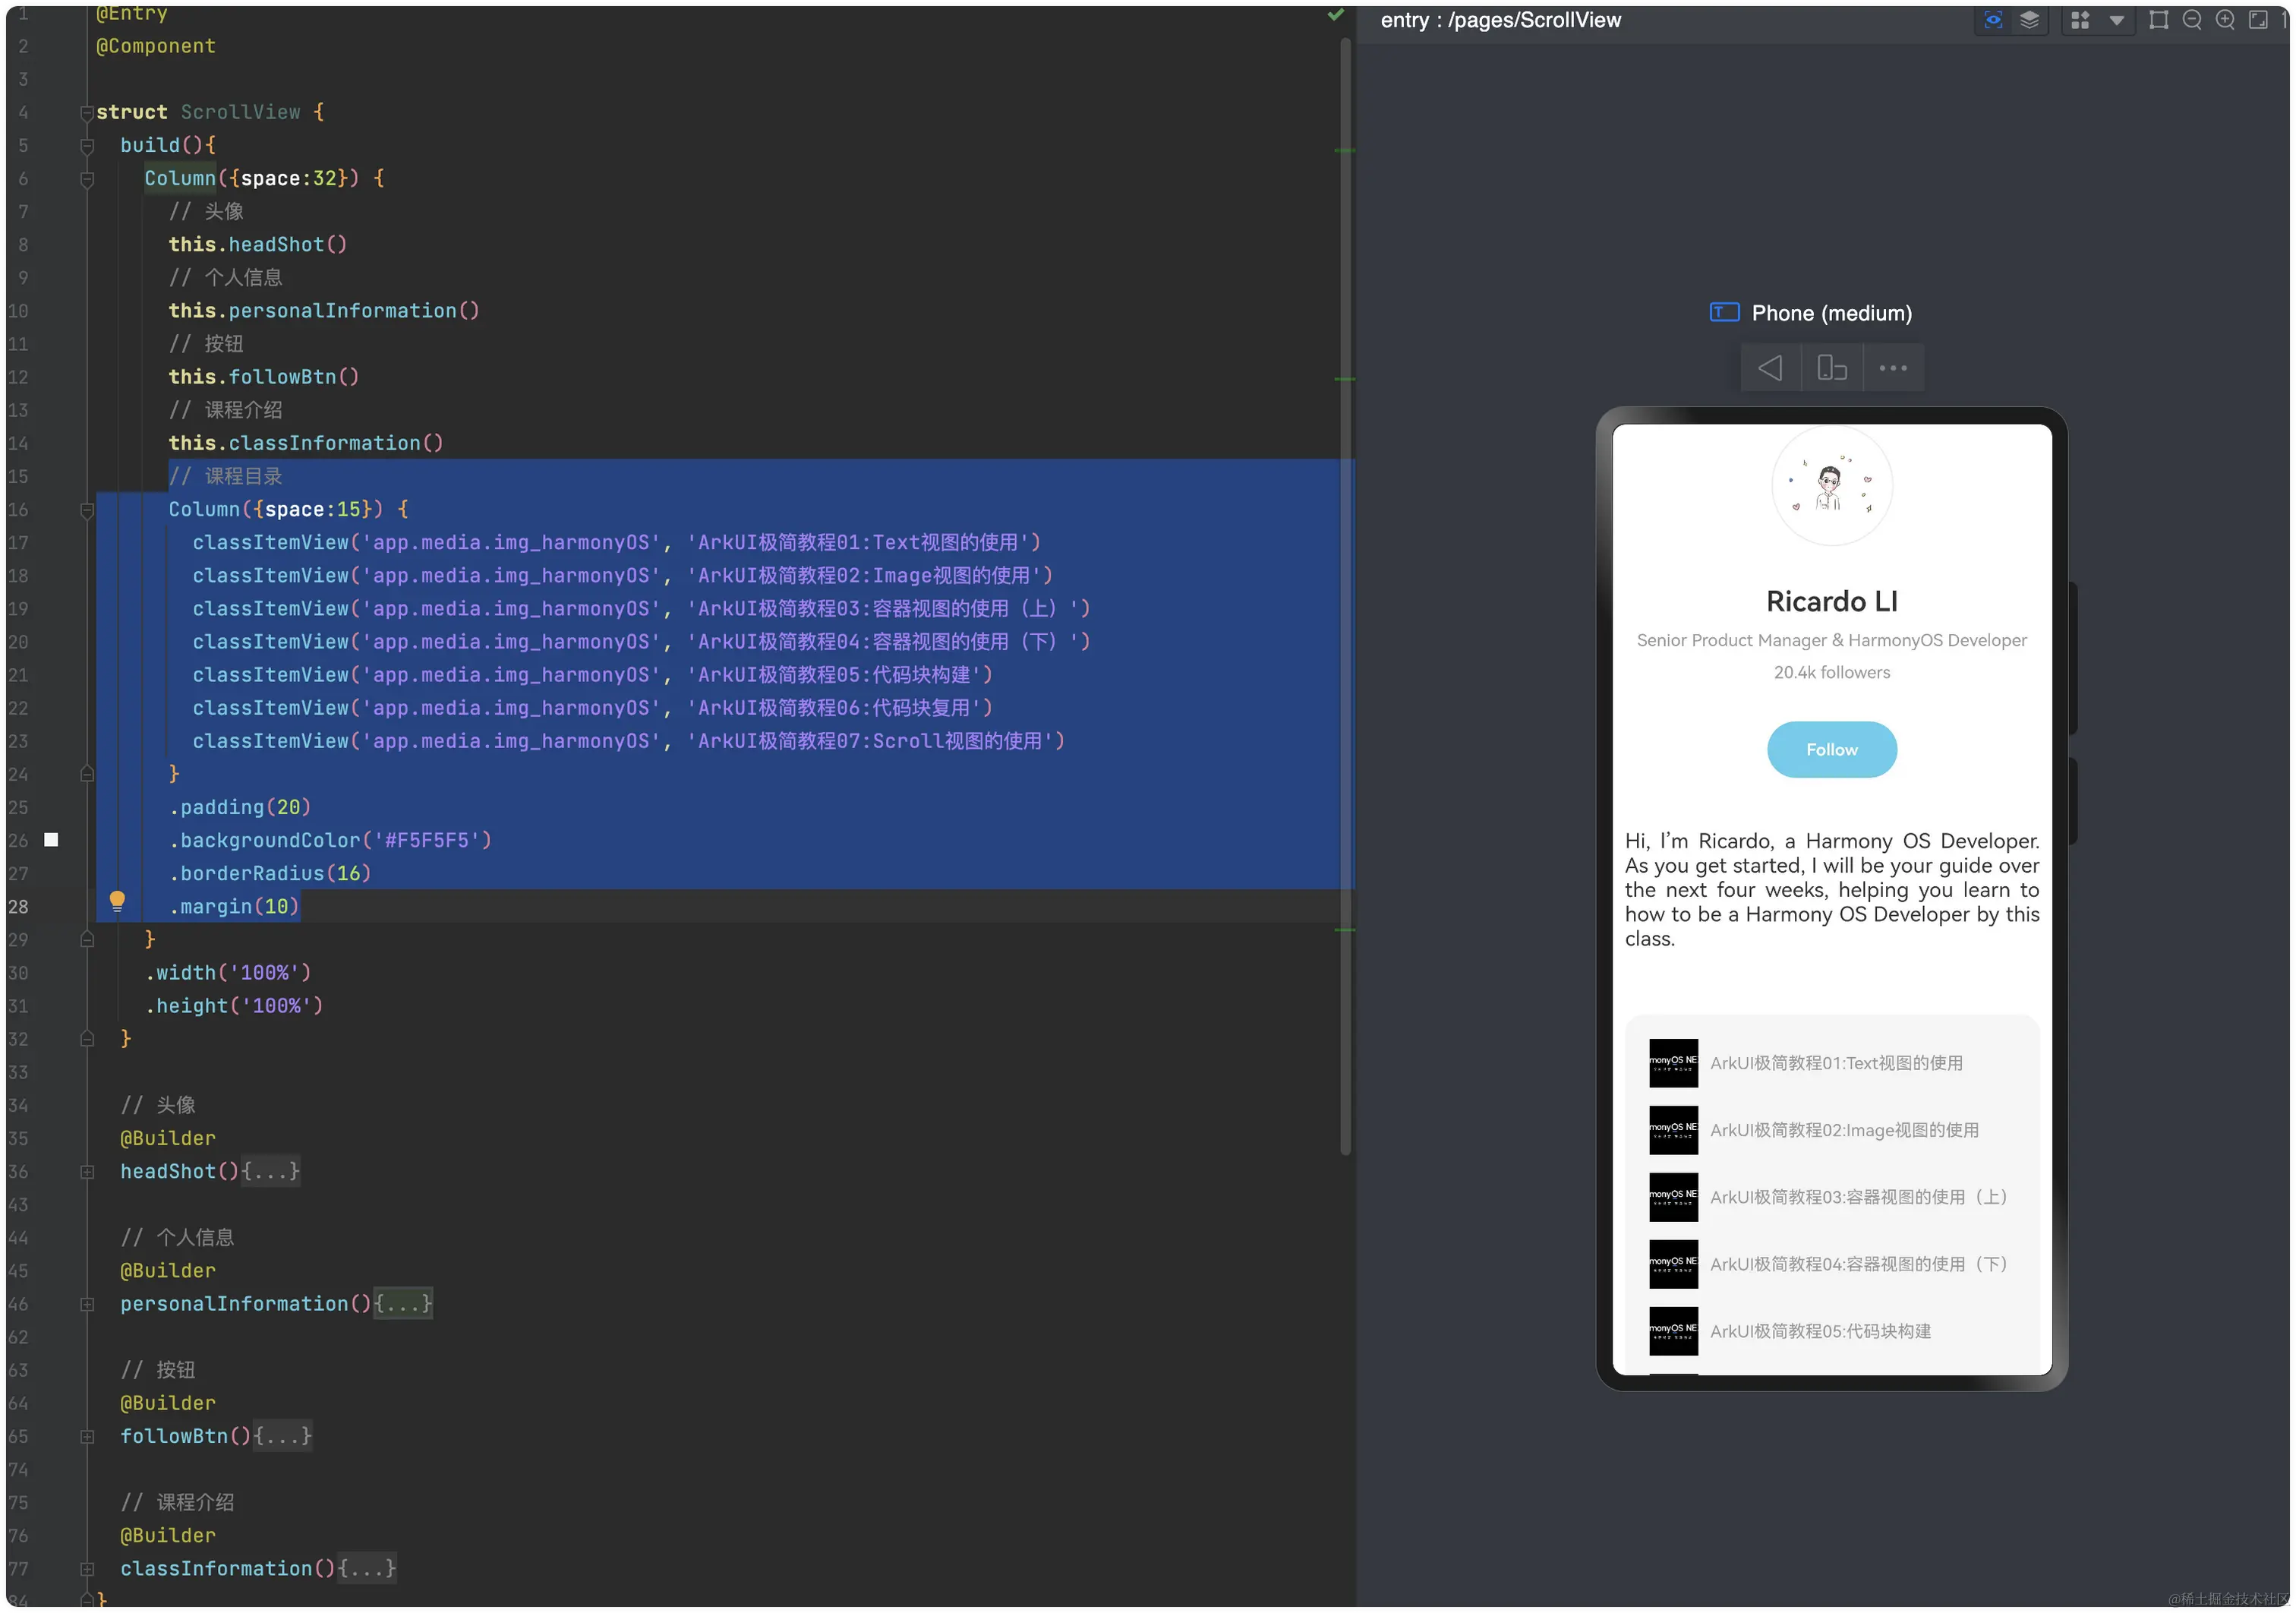
Task: Click thumbnail beside ArkUI极简教程03 in preview
Action: (x=1673, y=1197)
